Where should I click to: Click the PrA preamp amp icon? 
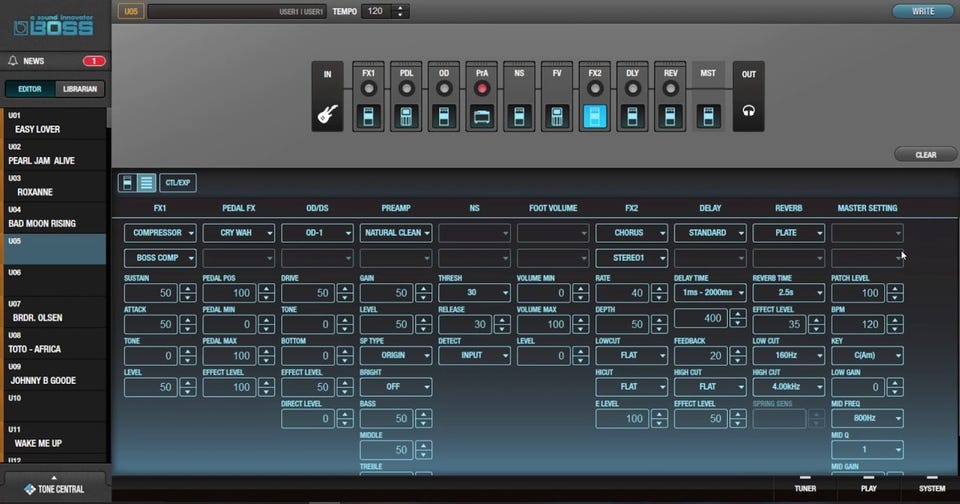pyautogui.click(x=482, y=116)
